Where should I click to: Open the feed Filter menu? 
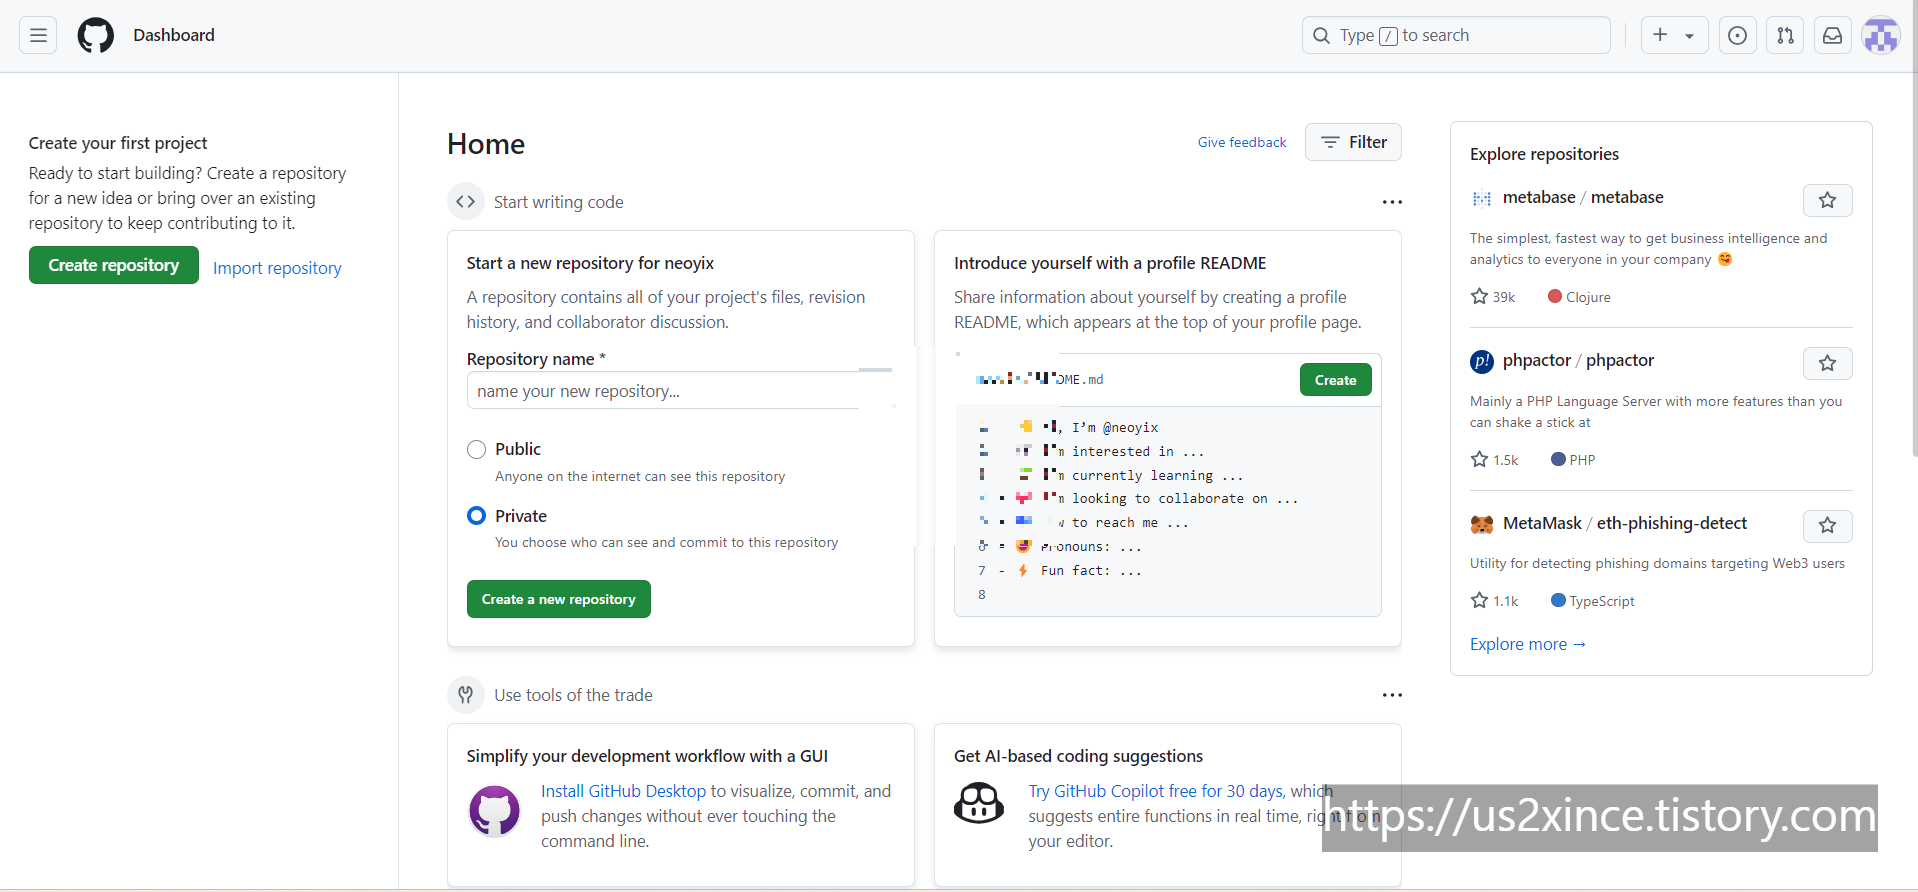(x=1353, y=142)
